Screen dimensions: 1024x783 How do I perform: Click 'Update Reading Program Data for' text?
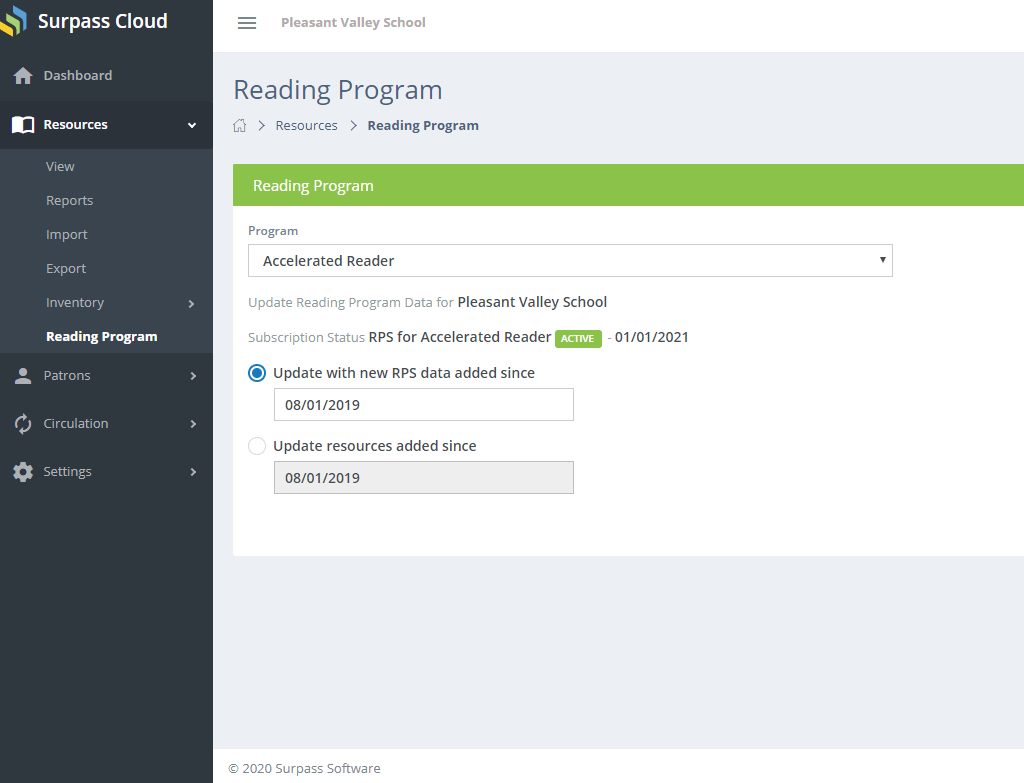tap(351, 302)
